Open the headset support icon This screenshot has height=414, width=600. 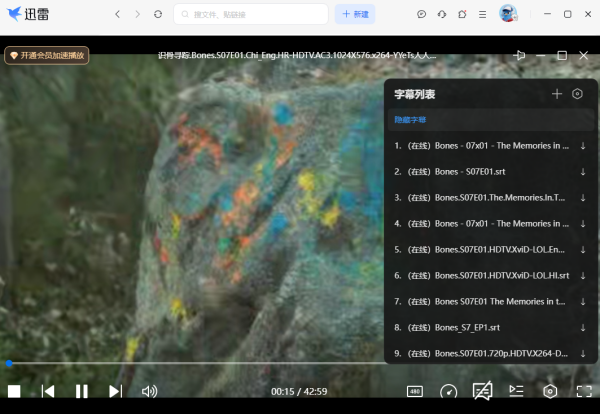pyautogui.click(x=442, y=14)
